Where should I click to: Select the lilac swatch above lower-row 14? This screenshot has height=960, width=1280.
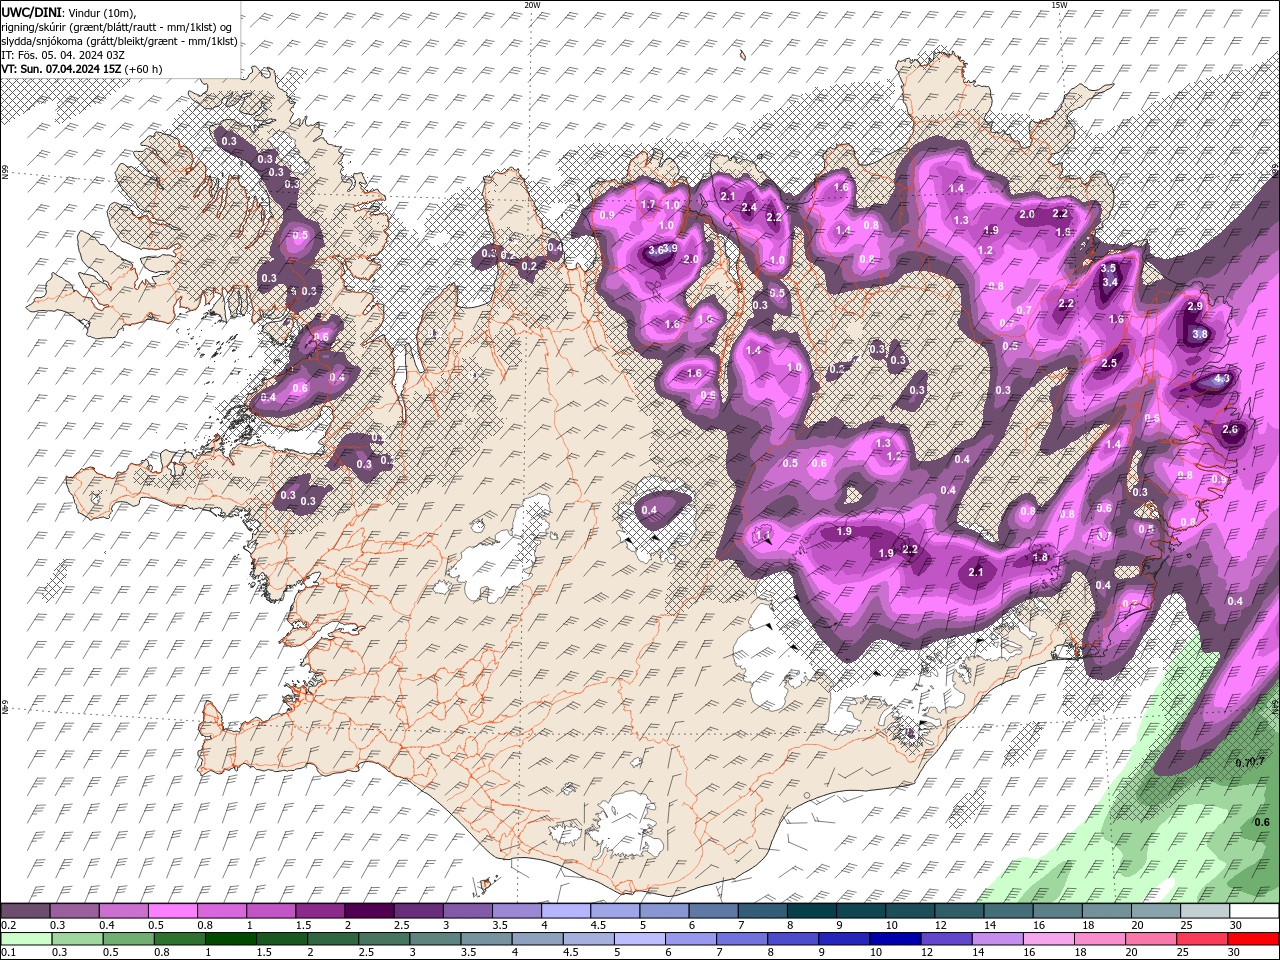pos(998,939)
